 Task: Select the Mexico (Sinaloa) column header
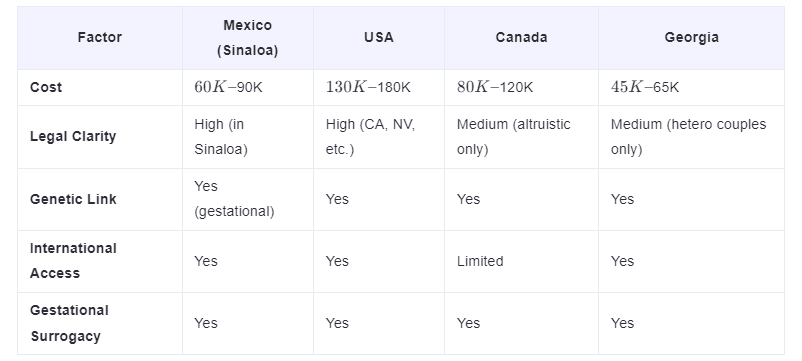click(248, 38)
